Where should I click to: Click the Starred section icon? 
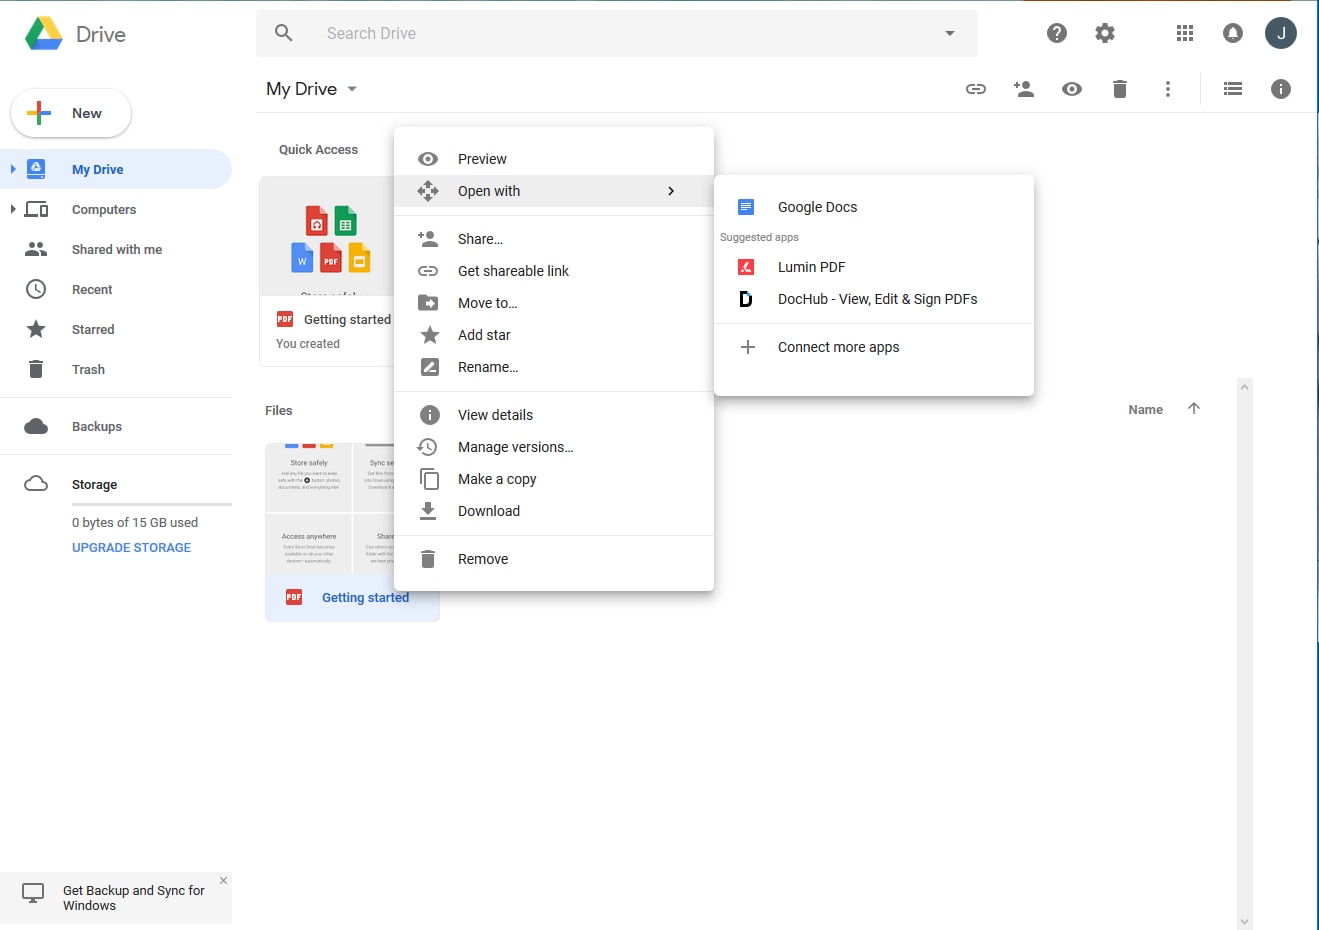click(36, 329)
